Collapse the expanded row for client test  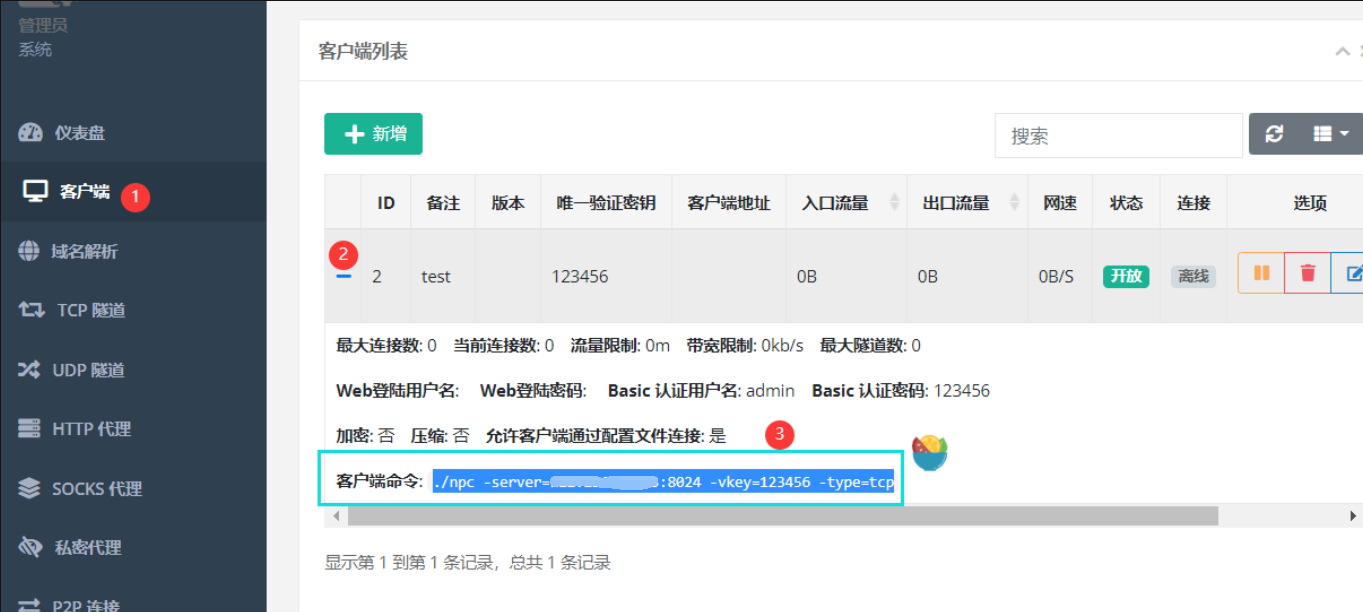tap(344, 276)
